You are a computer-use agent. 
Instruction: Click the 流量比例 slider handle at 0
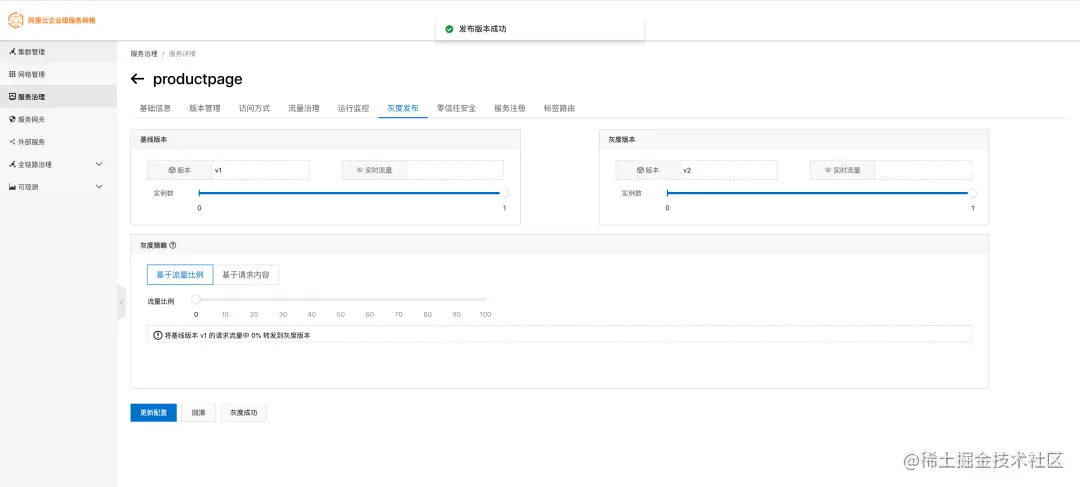196,299
